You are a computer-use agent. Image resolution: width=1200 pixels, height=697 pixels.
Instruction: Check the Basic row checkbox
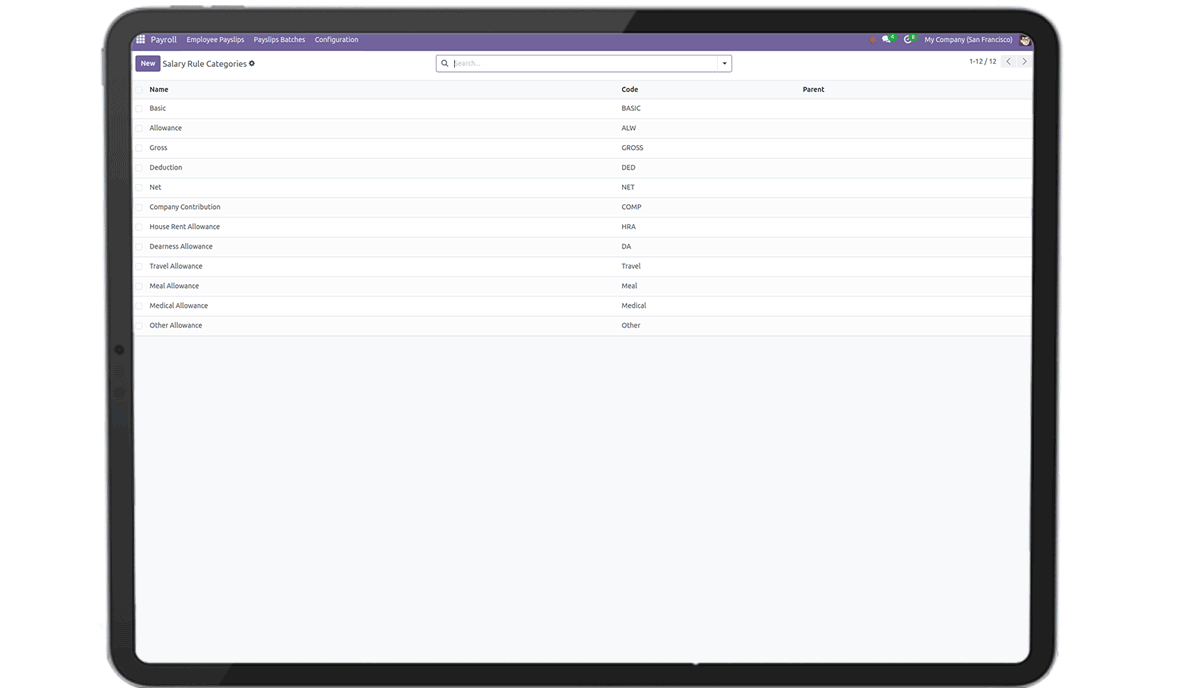click(140, 108)
